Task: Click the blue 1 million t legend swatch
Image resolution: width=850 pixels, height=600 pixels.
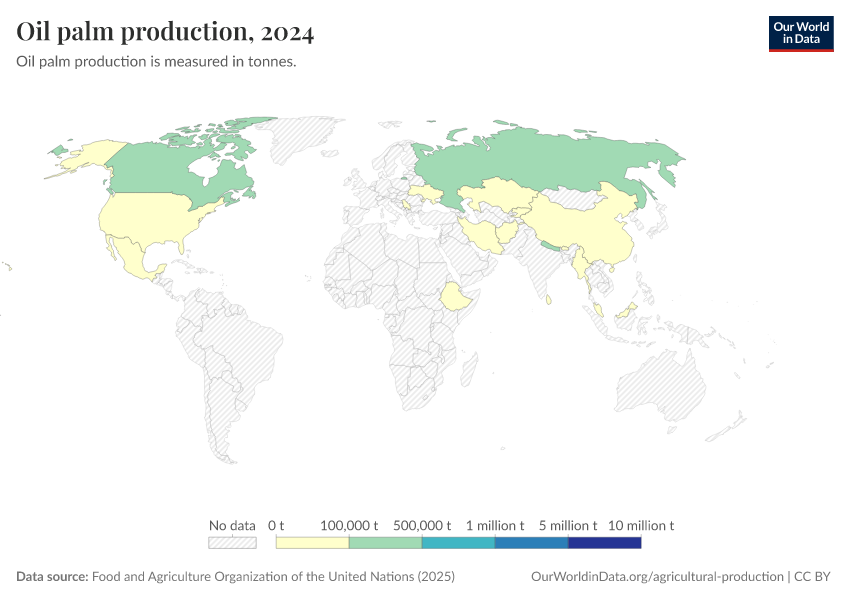Action: 531,543
